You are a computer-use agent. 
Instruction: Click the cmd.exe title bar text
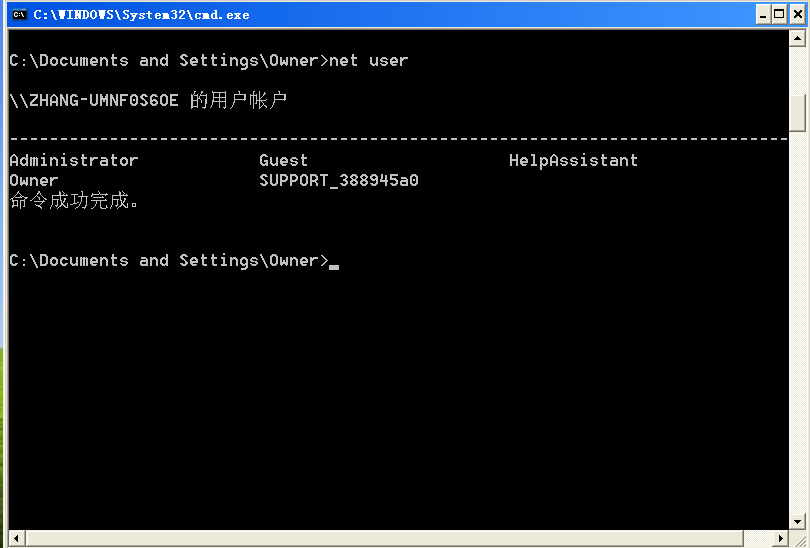(142, 14)
